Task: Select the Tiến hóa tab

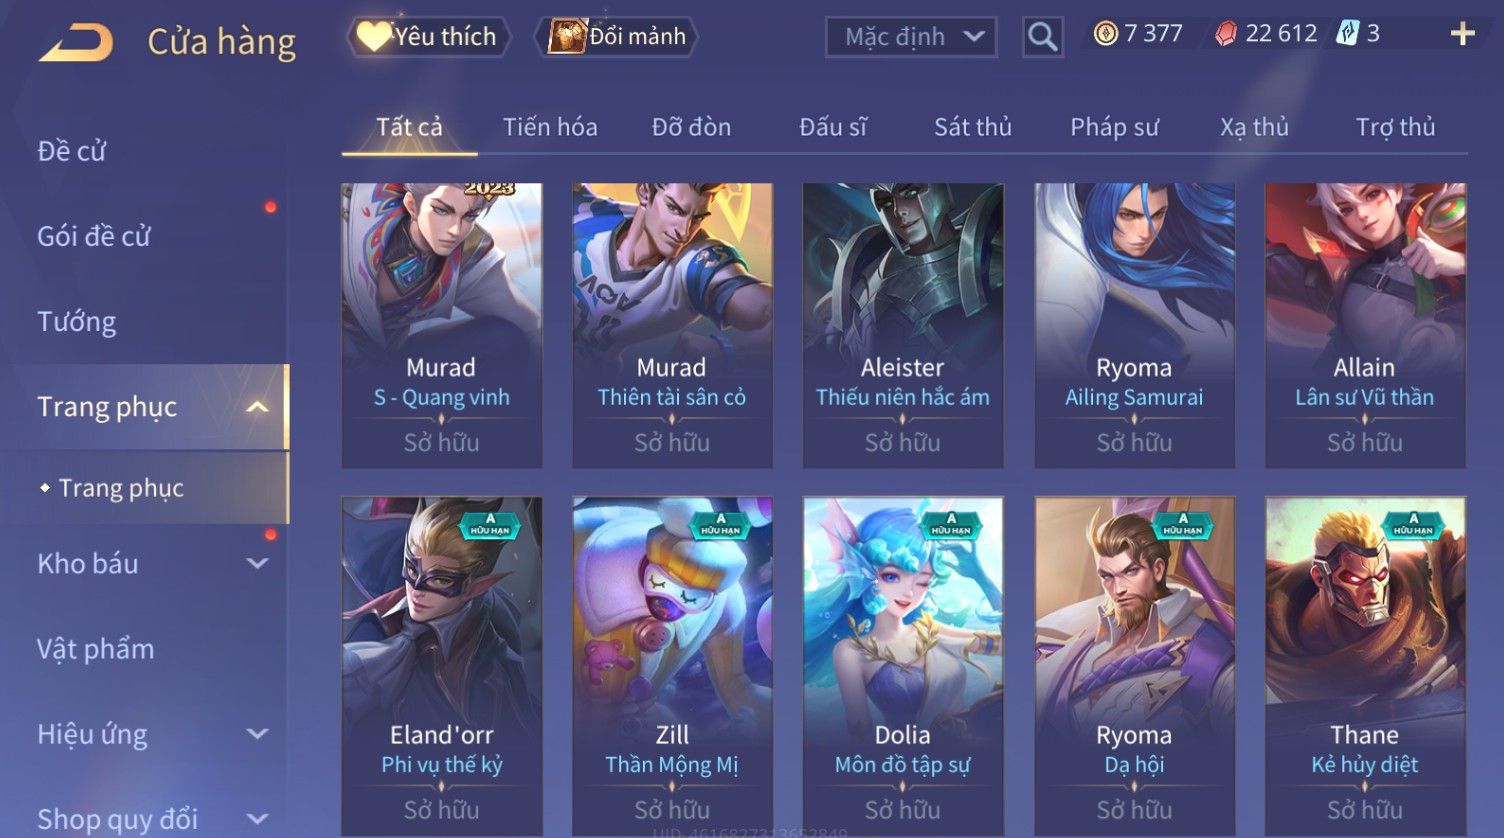Action: click(x=550, y=127)
